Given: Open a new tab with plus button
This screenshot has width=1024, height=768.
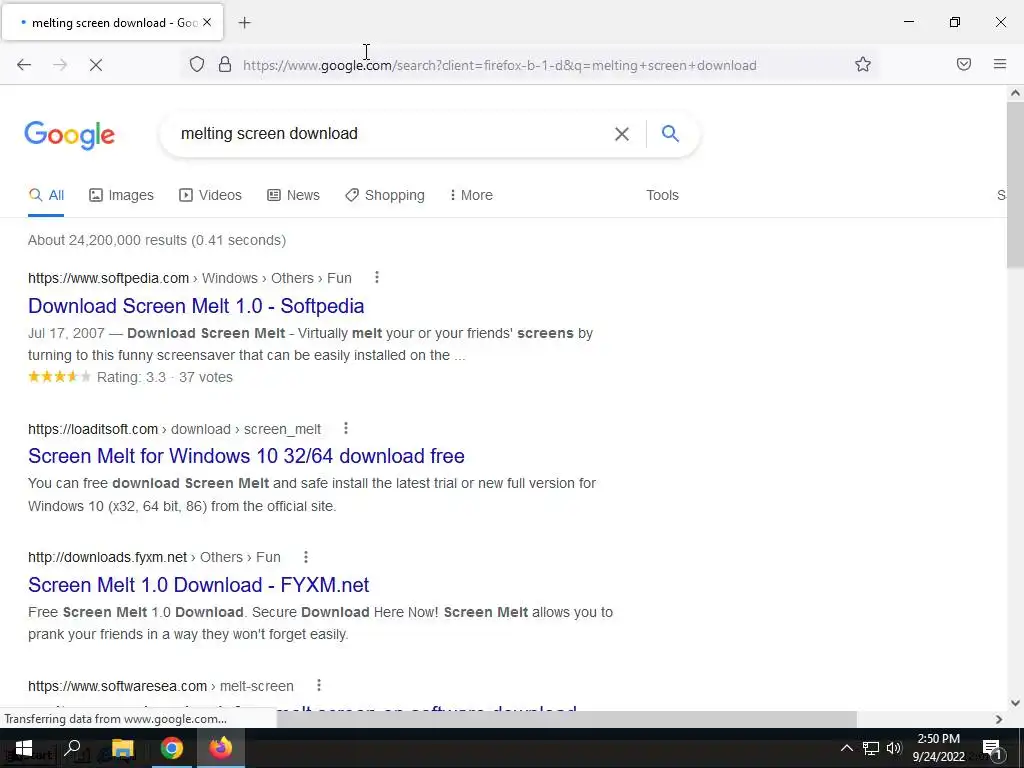Looking at the screenshot, I should (244, 23).
